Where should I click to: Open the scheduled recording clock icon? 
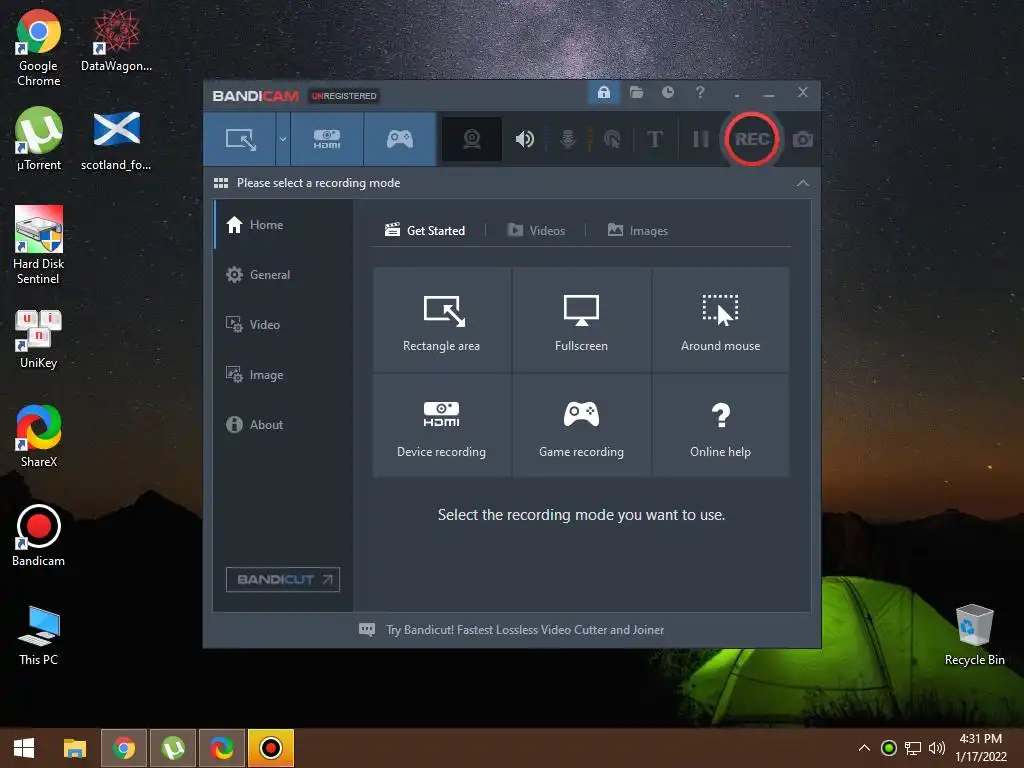pyautogui.click(x=667, y=93)
